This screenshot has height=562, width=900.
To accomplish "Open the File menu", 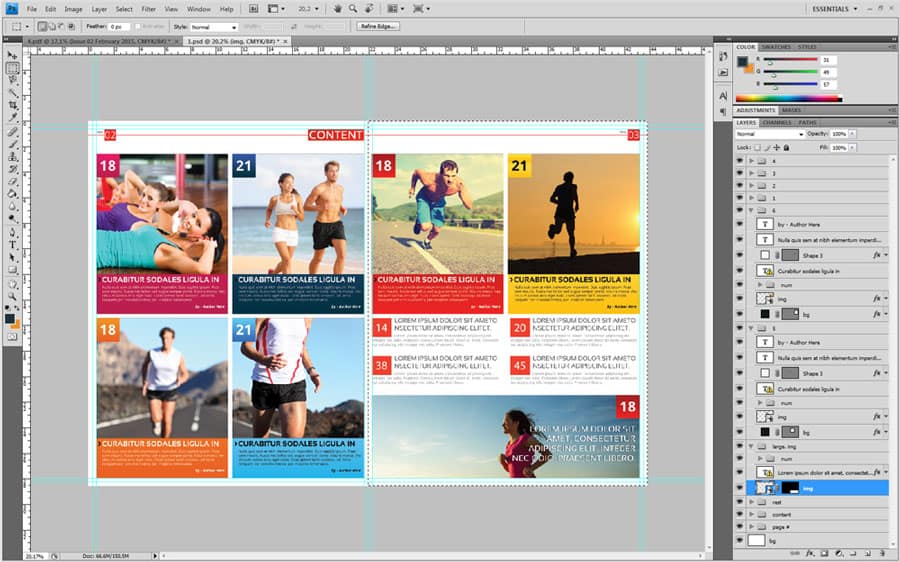I will click(x=32, y=9).
